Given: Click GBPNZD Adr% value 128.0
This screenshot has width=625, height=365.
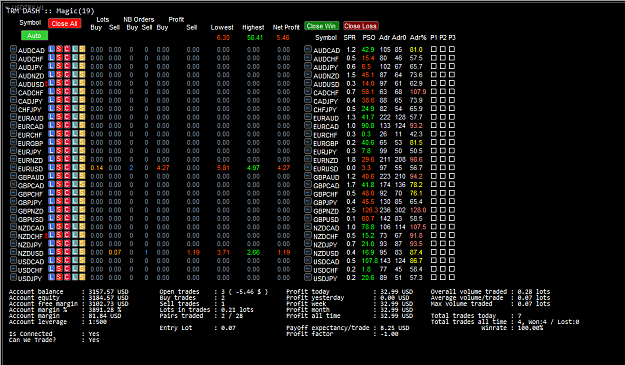Looking at the screenshot, I should (418, 210).
